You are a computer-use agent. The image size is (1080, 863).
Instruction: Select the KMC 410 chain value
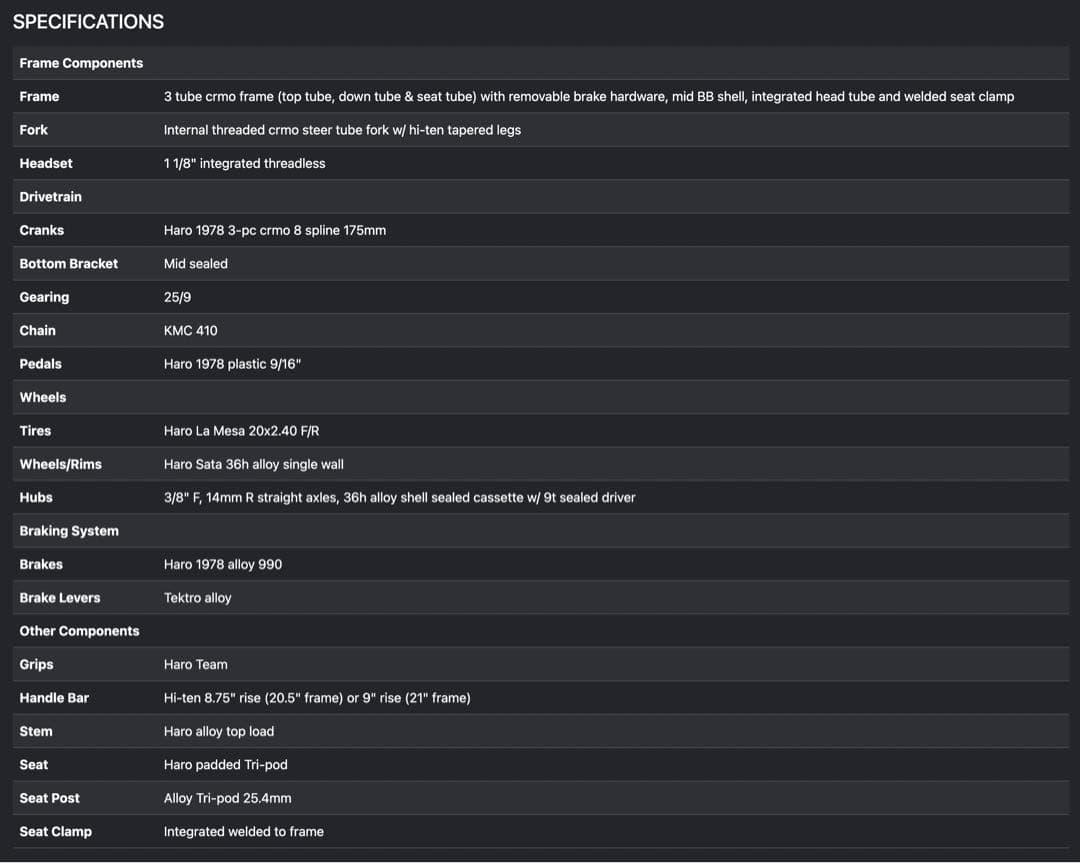191,331
